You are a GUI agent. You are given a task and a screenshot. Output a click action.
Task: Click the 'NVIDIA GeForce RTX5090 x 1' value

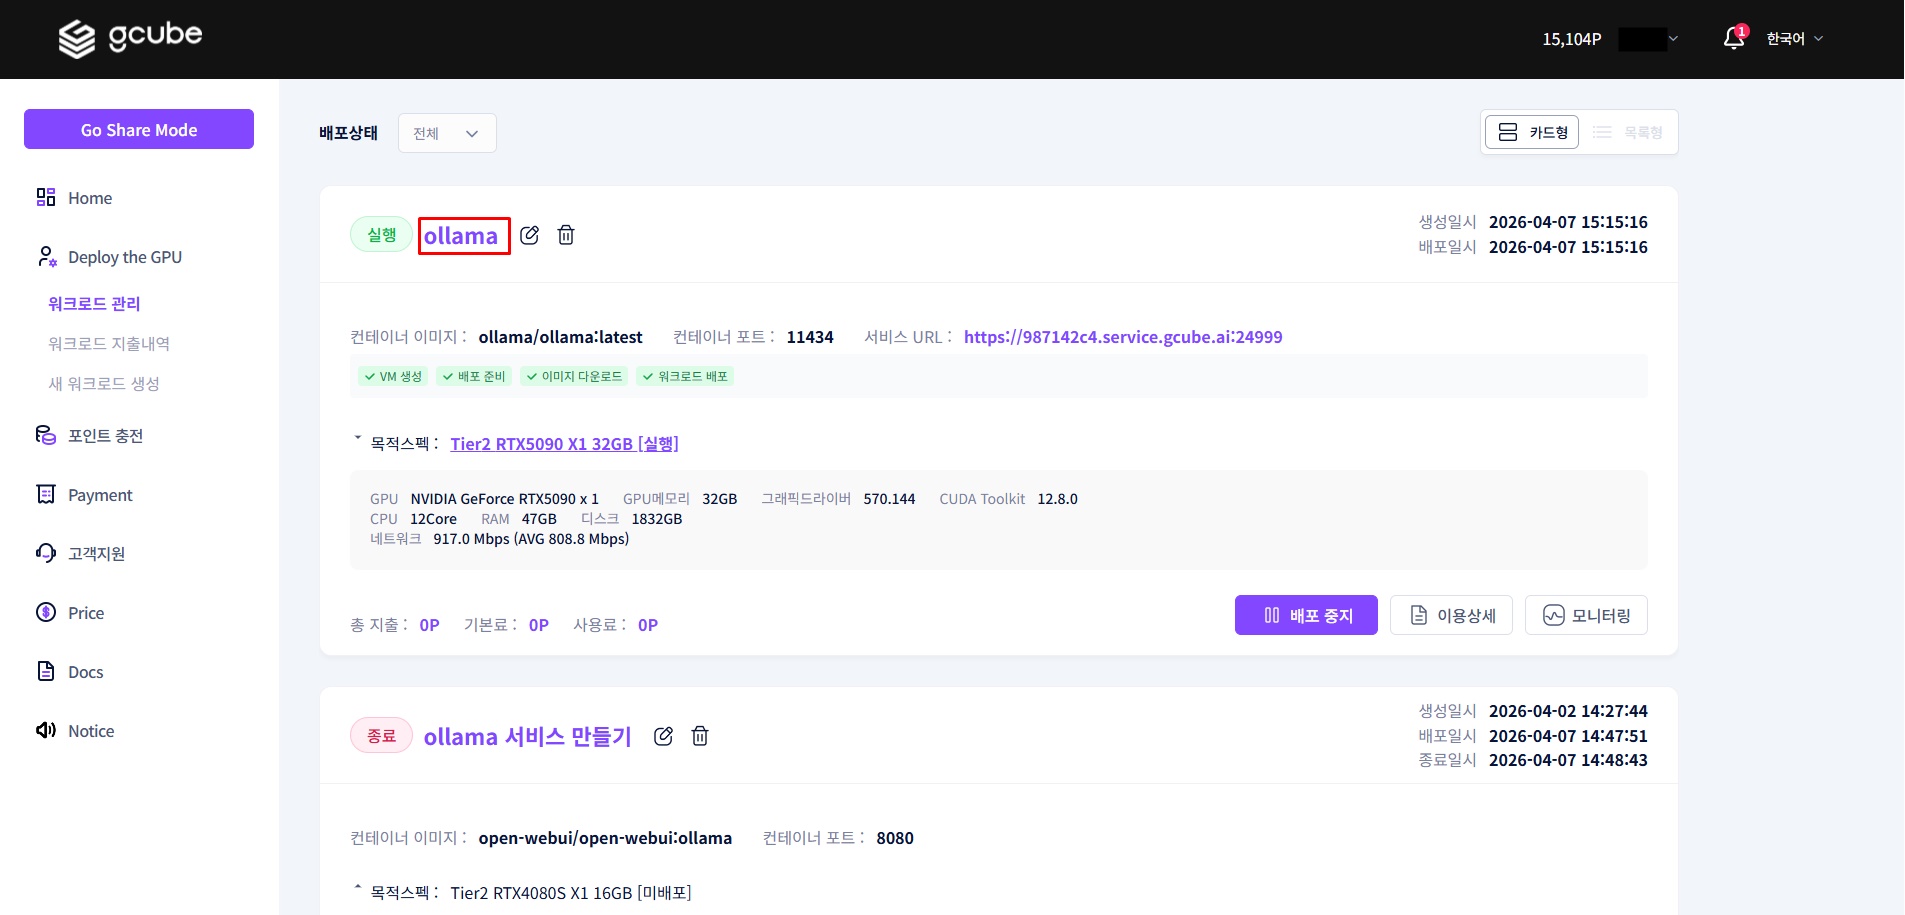[504, 499]
